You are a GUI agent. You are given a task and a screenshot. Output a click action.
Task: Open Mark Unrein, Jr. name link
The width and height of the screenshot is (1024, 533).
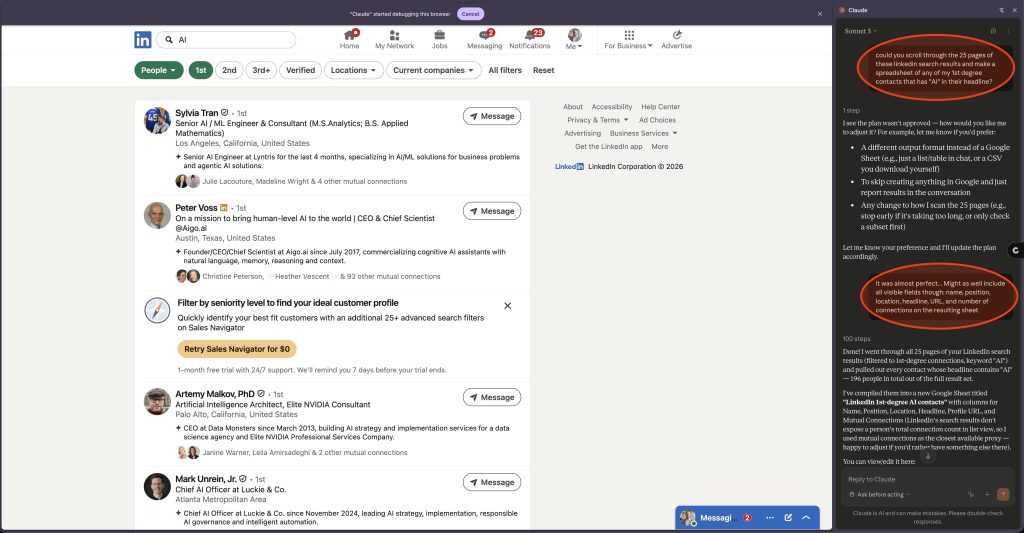point(206,479)
